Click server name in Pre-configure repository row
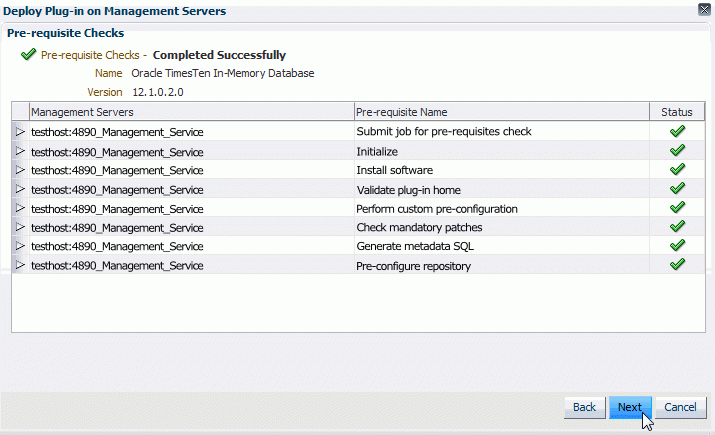This screenshot has width=715, height=435. click(117, 266)
